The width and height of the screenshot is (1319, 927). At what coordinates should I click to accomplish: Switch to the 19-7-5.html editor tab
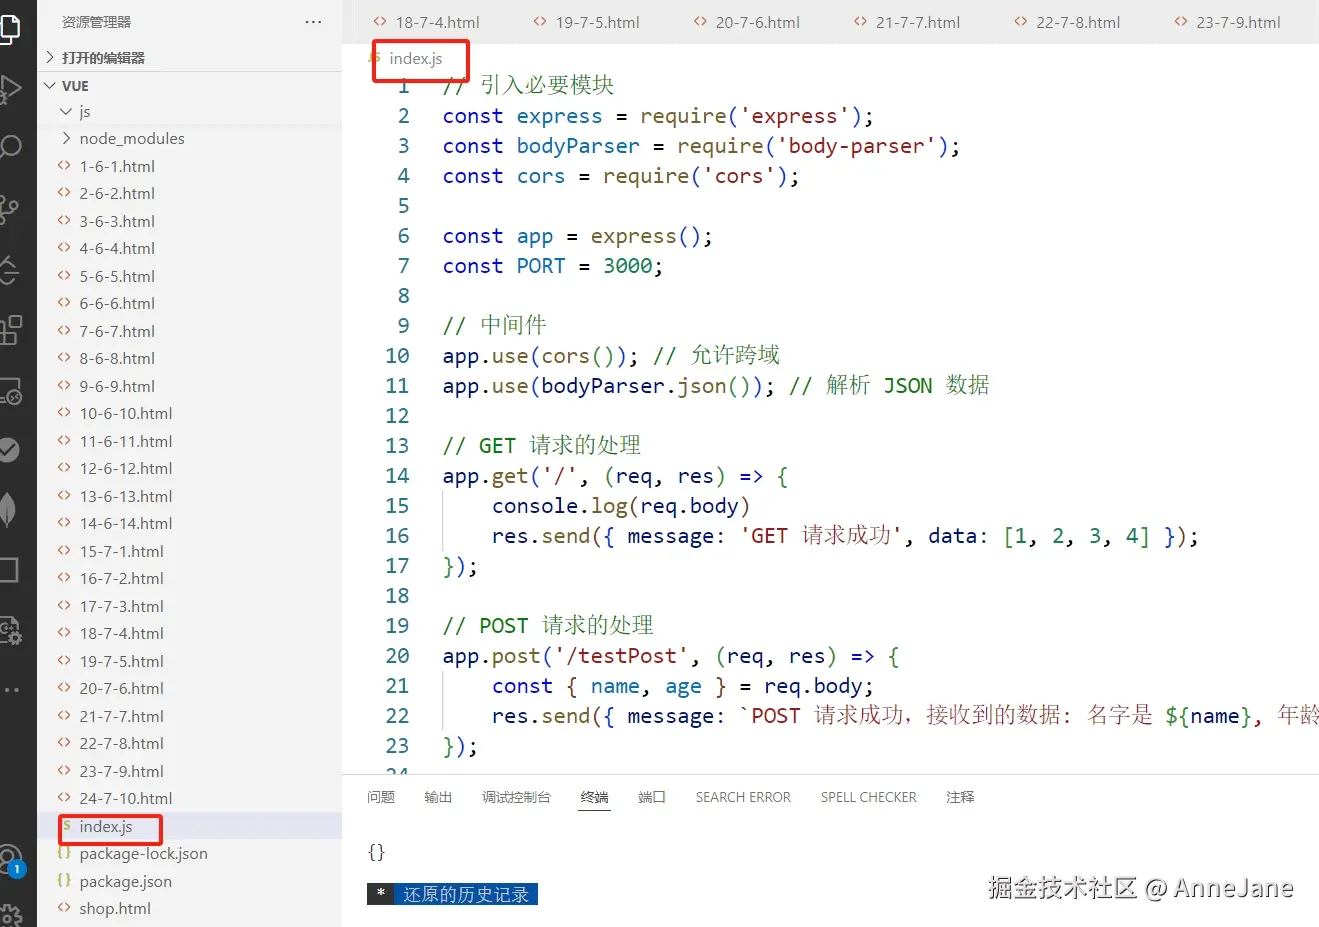(x=586, y=22)
